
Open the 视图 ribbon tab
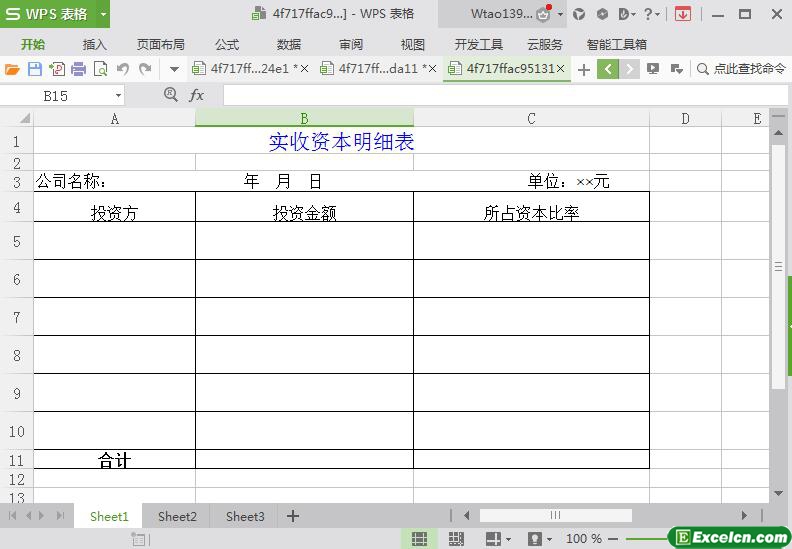click(x=413, y=44)
